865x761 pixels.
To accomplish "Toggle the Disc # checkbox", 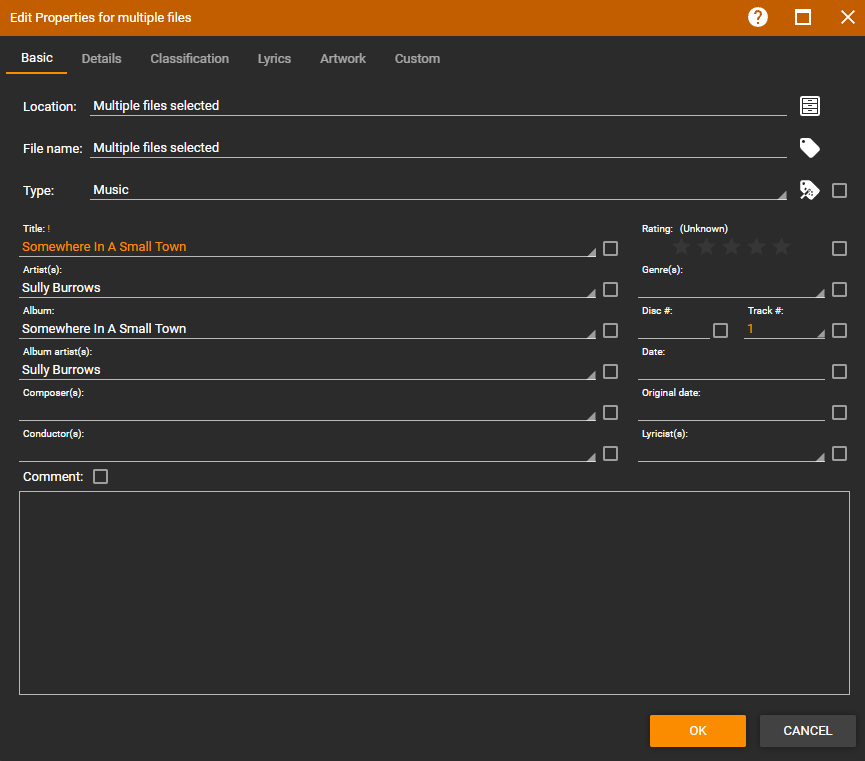I will (720, 331).
